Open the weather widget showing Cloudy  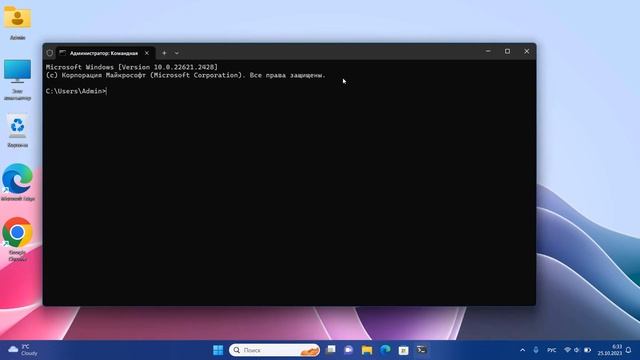click(23, 350)
